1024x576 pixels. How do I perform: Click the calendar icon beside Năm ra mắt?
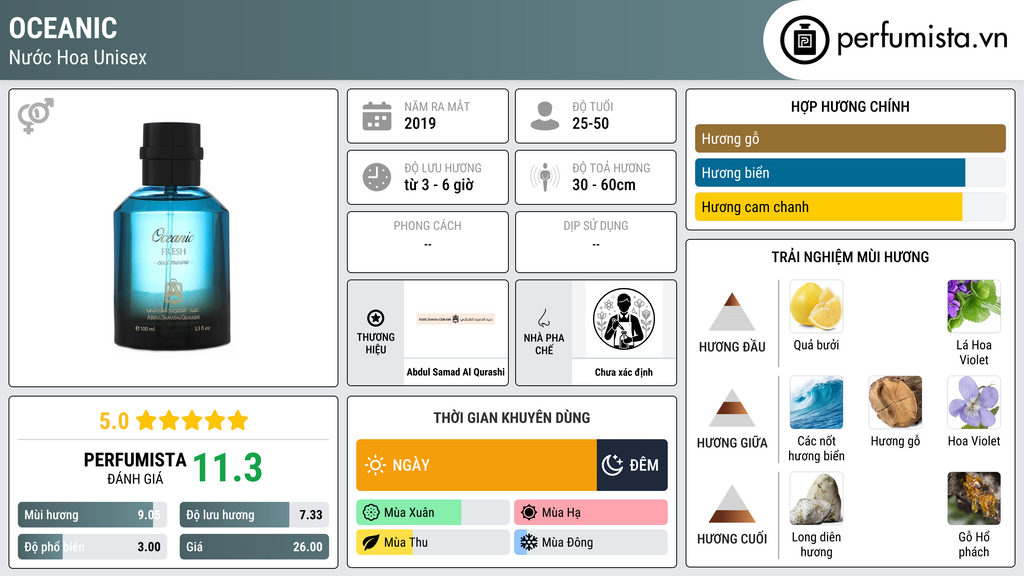tap(377, 116)
